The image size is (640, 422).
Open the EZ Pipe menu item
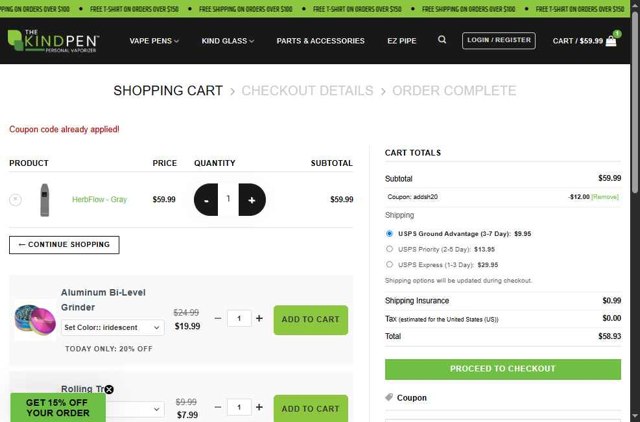tap(402, 41)
